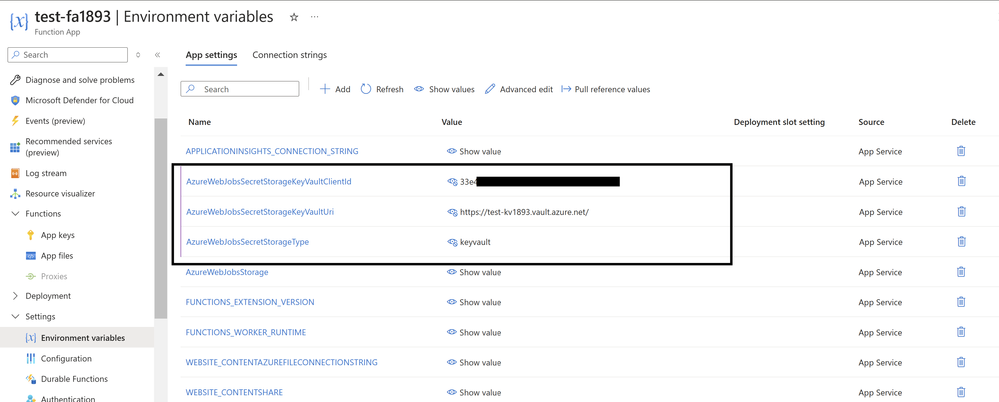
Task: Show value for WEBSITE_CONTENTAZUREFILECONNECTIONSTRING
Action: (x=474, y=362)
